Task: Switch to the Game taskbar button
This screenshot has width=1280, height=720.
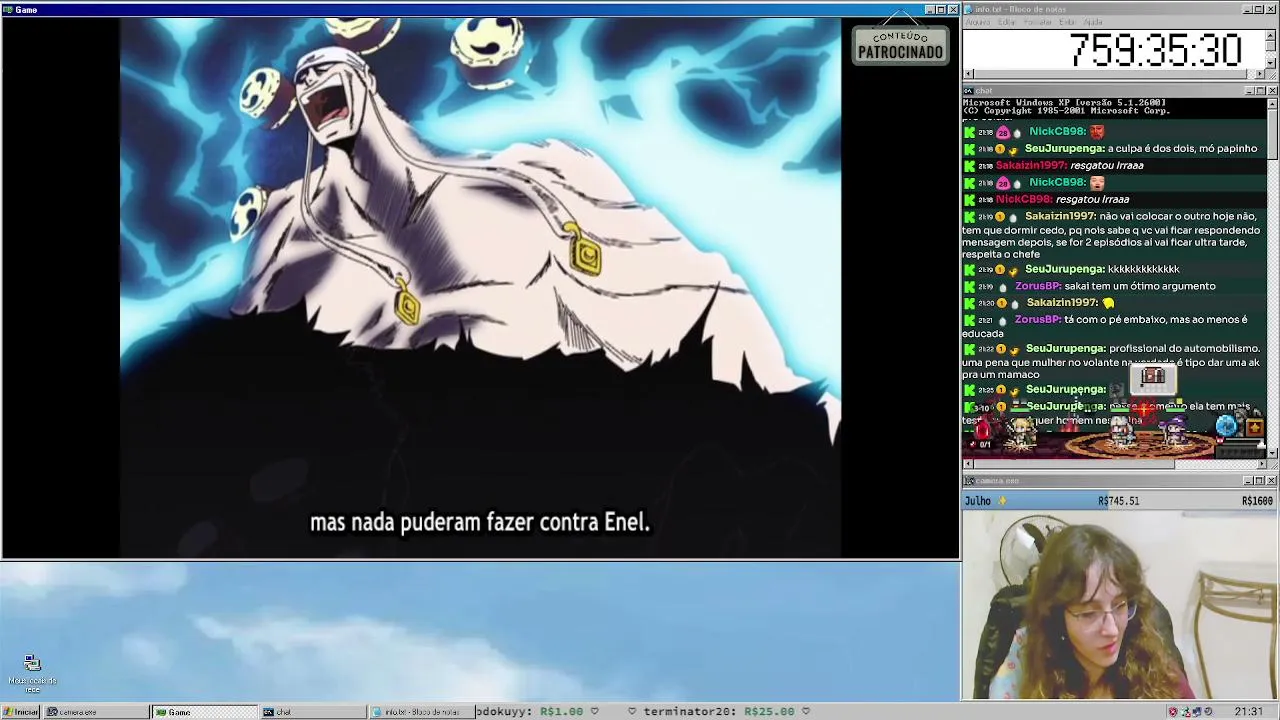Action: coord(204,712)
